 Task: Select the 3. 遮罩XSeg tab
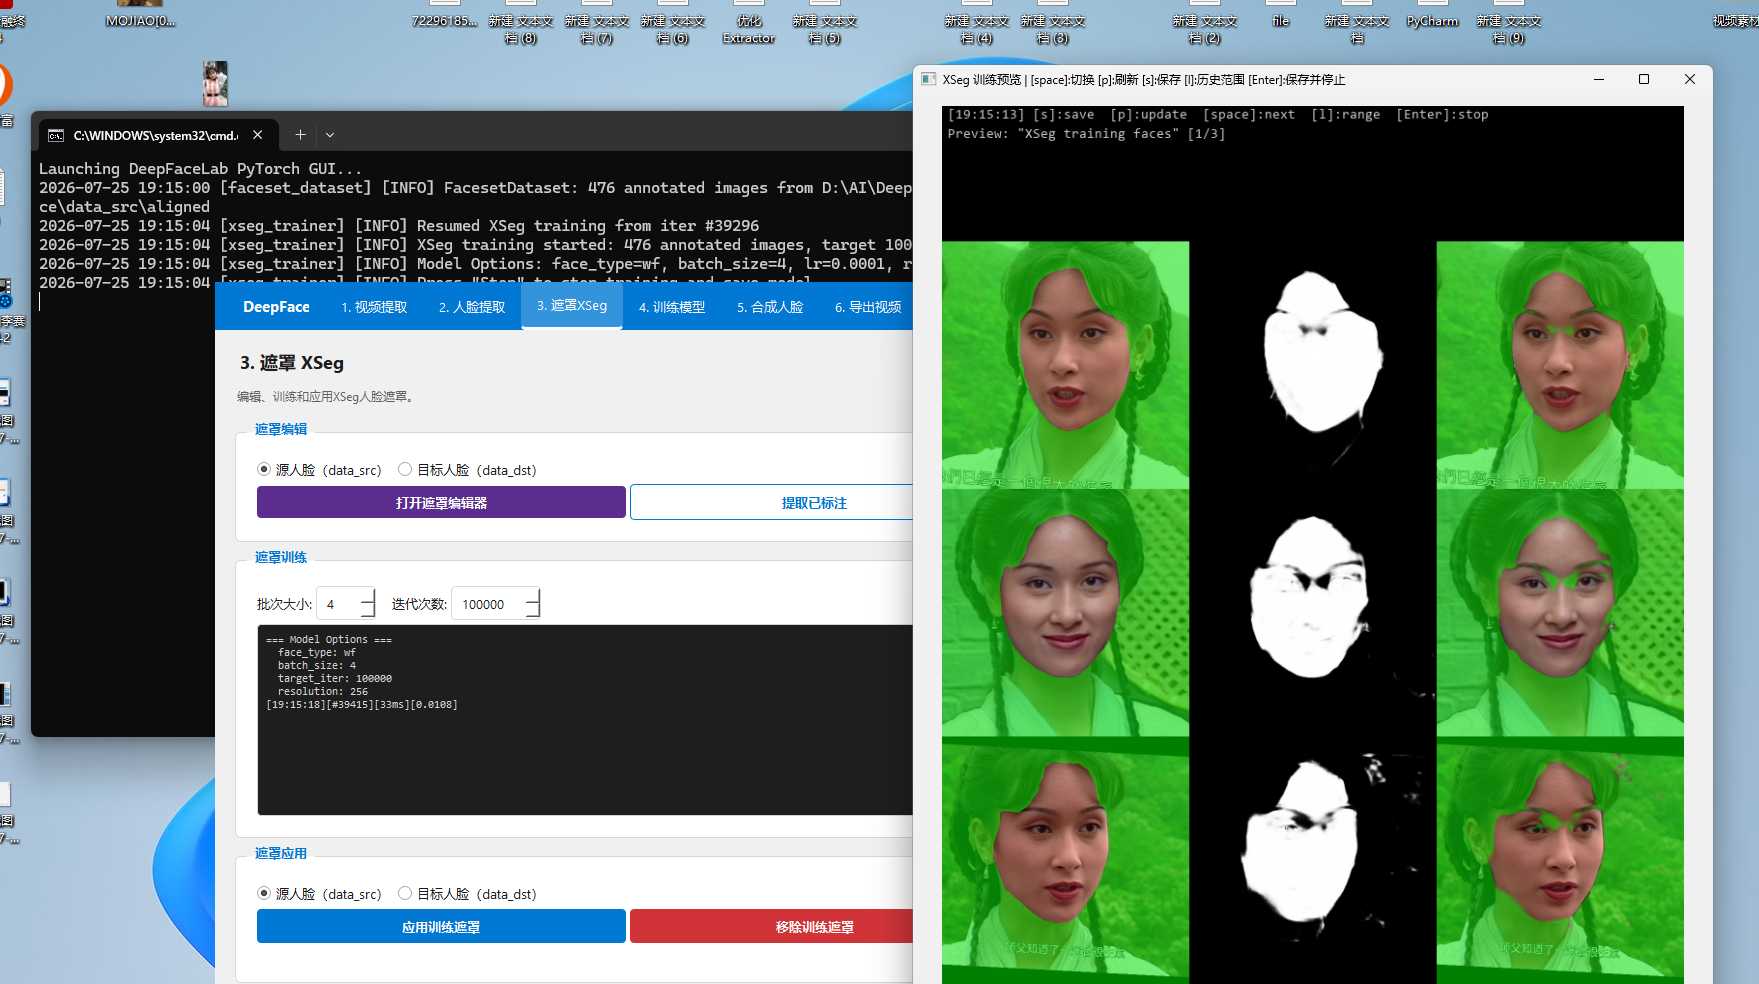pos(572,305)
